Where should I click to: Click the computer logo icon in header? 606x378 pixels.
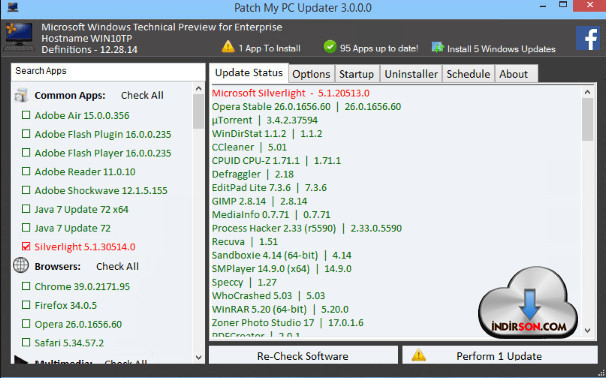coord(18,37)
